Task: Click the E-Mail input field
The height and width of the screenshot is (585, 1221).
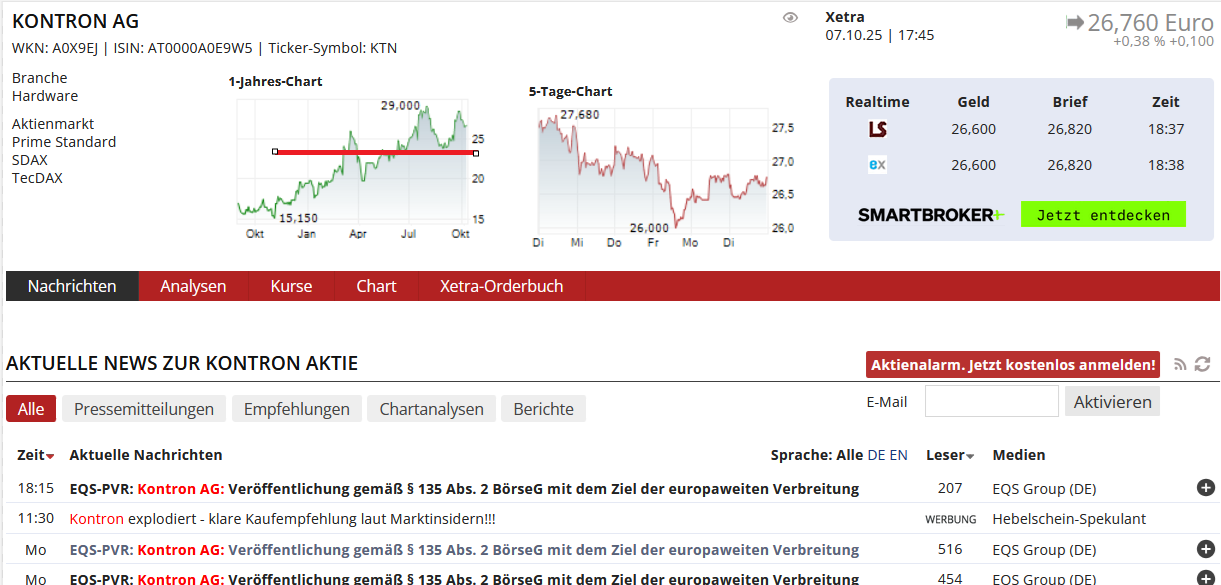Action: tap(991, 400)
